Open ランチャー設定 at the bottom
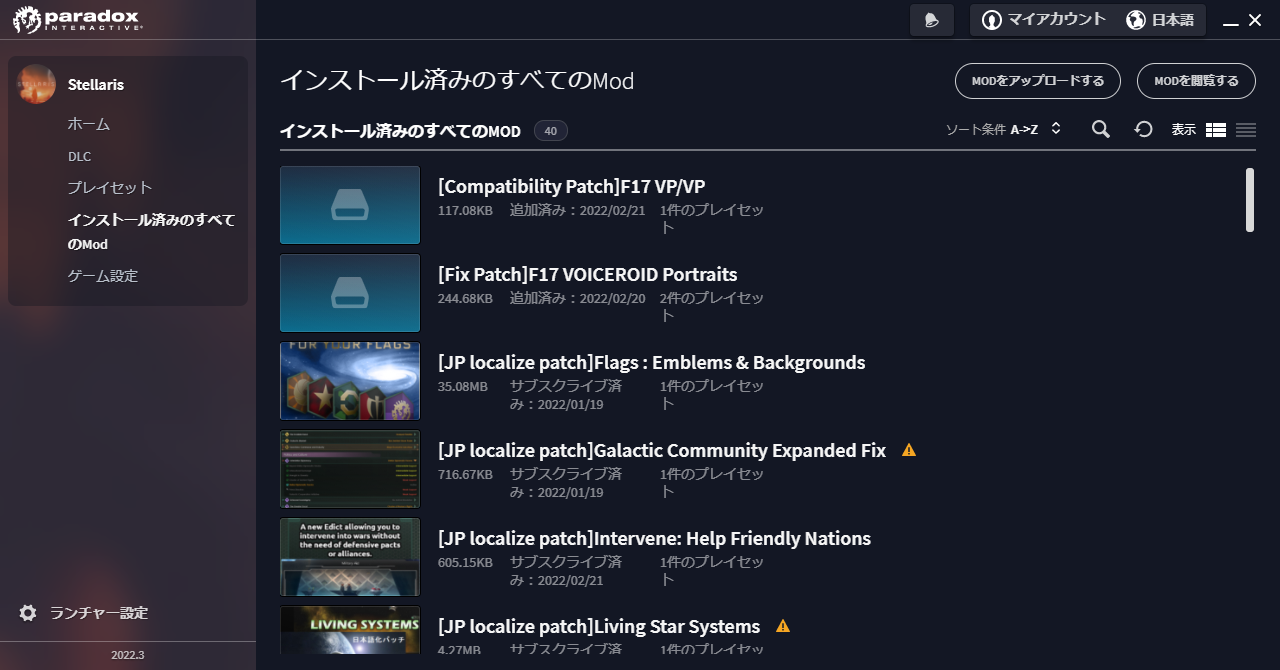This screenshot has width=1280, height=670. (x=84, y=613)
